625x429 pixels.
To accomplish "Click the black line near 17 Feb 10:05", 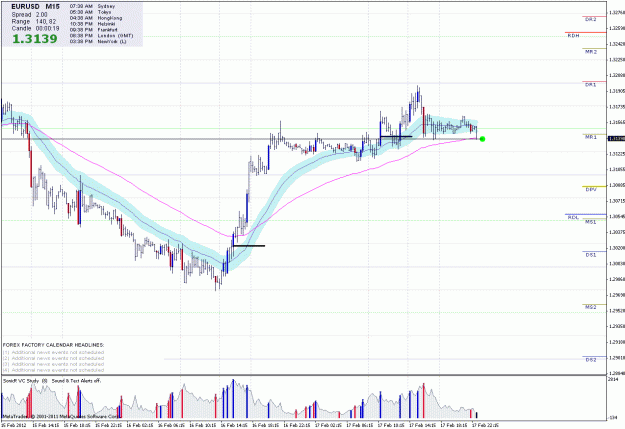I will point(396,137).
